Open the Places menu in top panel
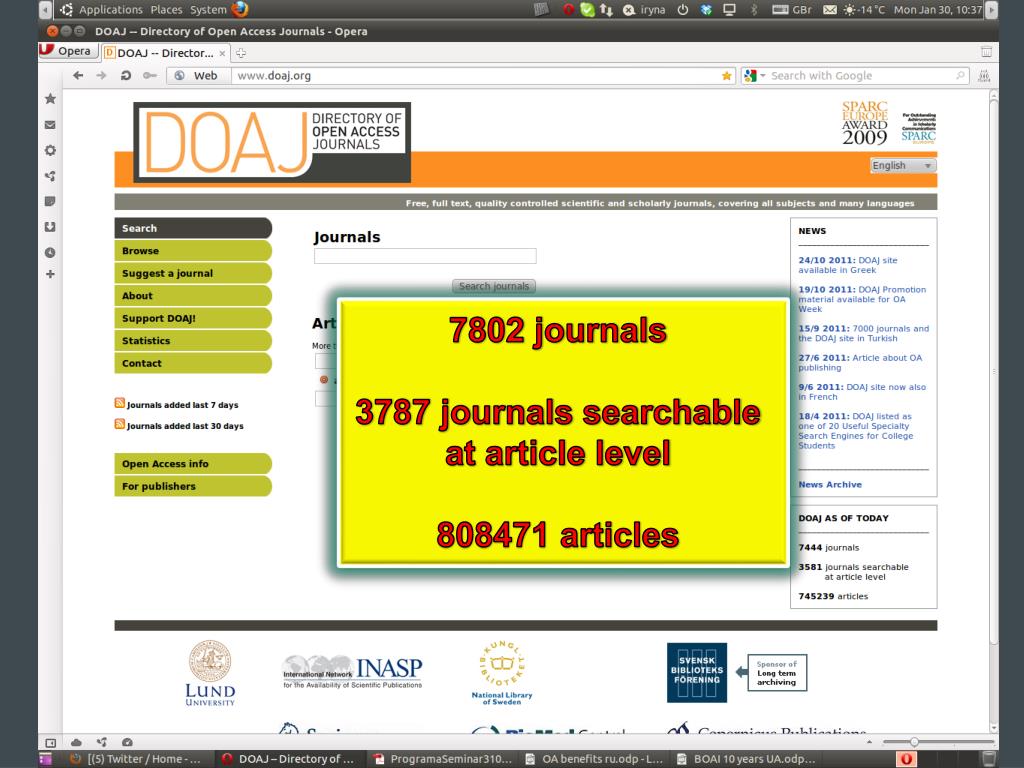 pos(167,10)
